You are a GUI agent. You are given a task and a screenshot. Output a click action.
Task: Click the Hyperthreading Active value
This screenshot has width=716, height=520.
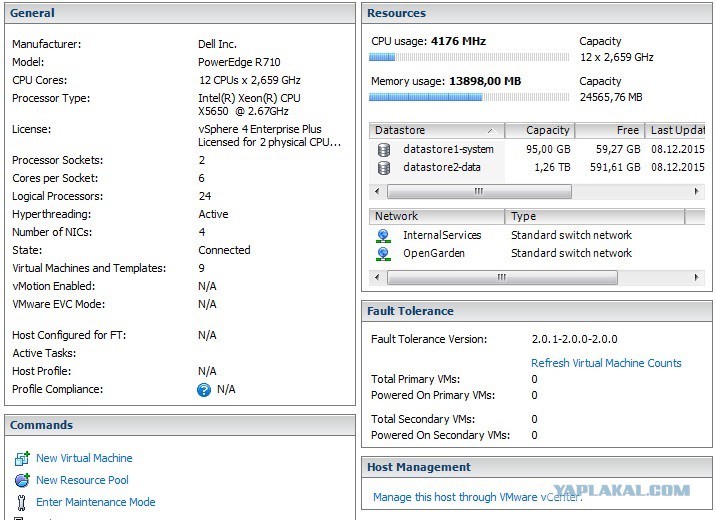[213, 214]
